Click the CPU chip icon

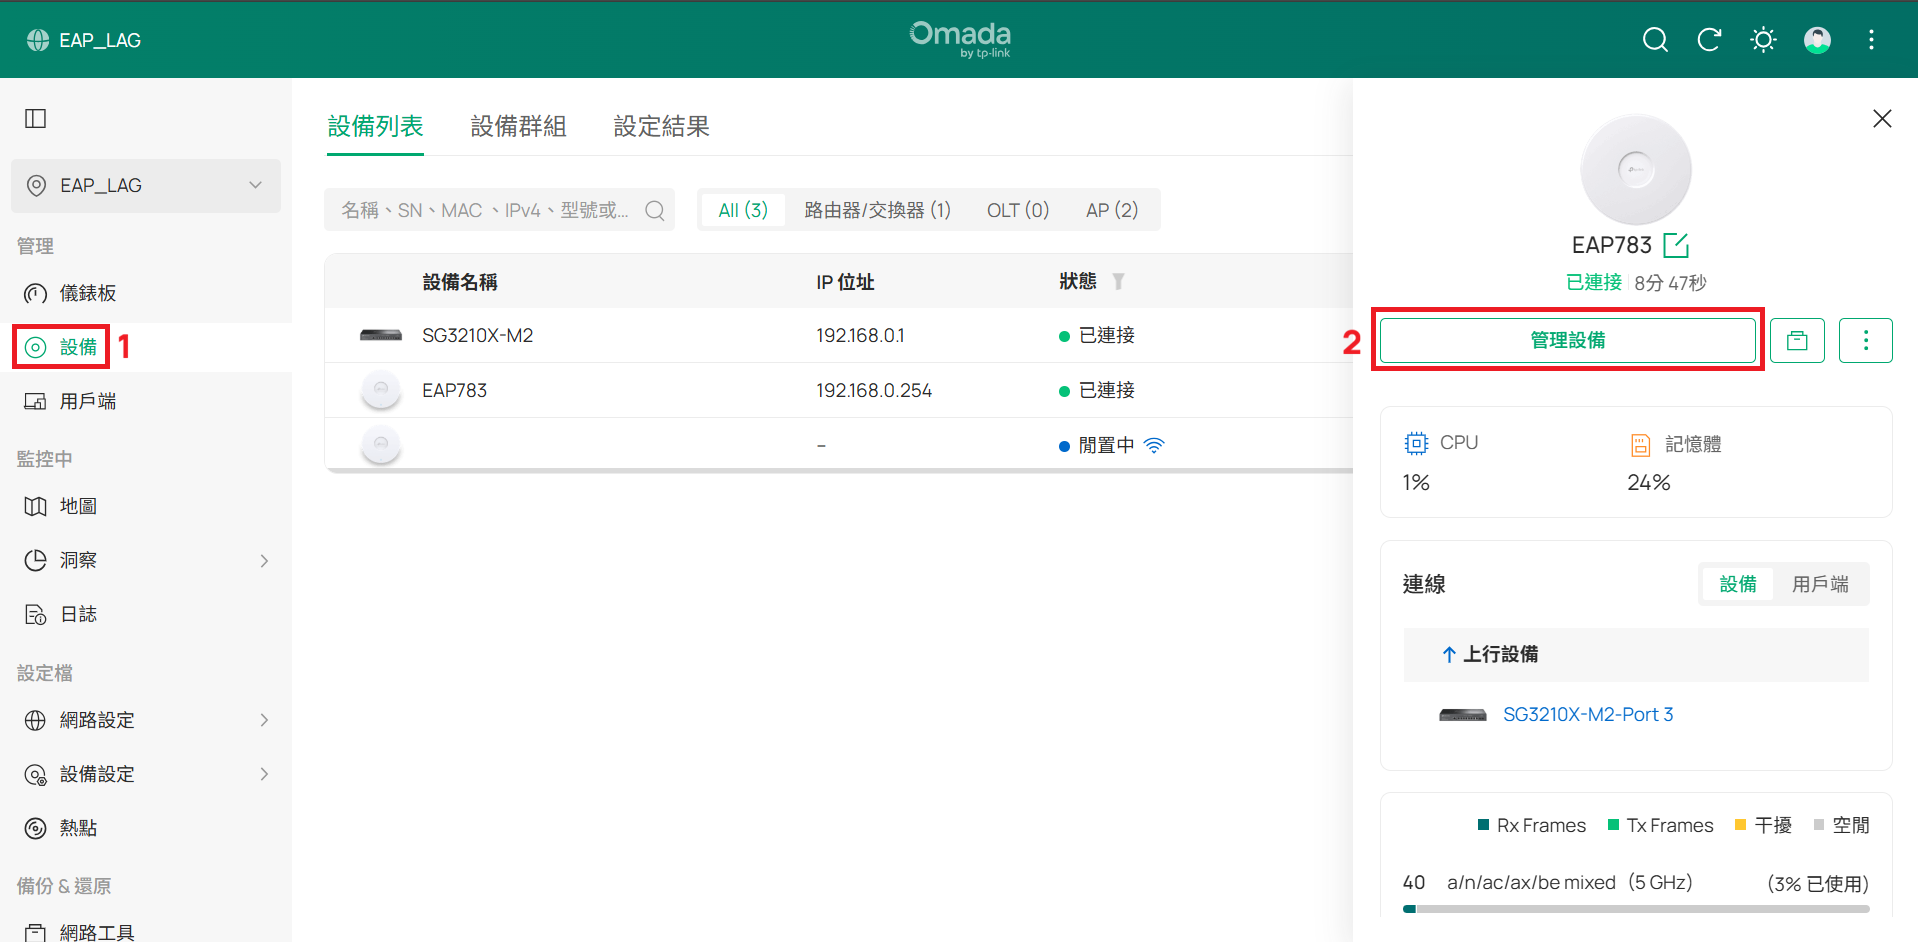[1416, 443]
